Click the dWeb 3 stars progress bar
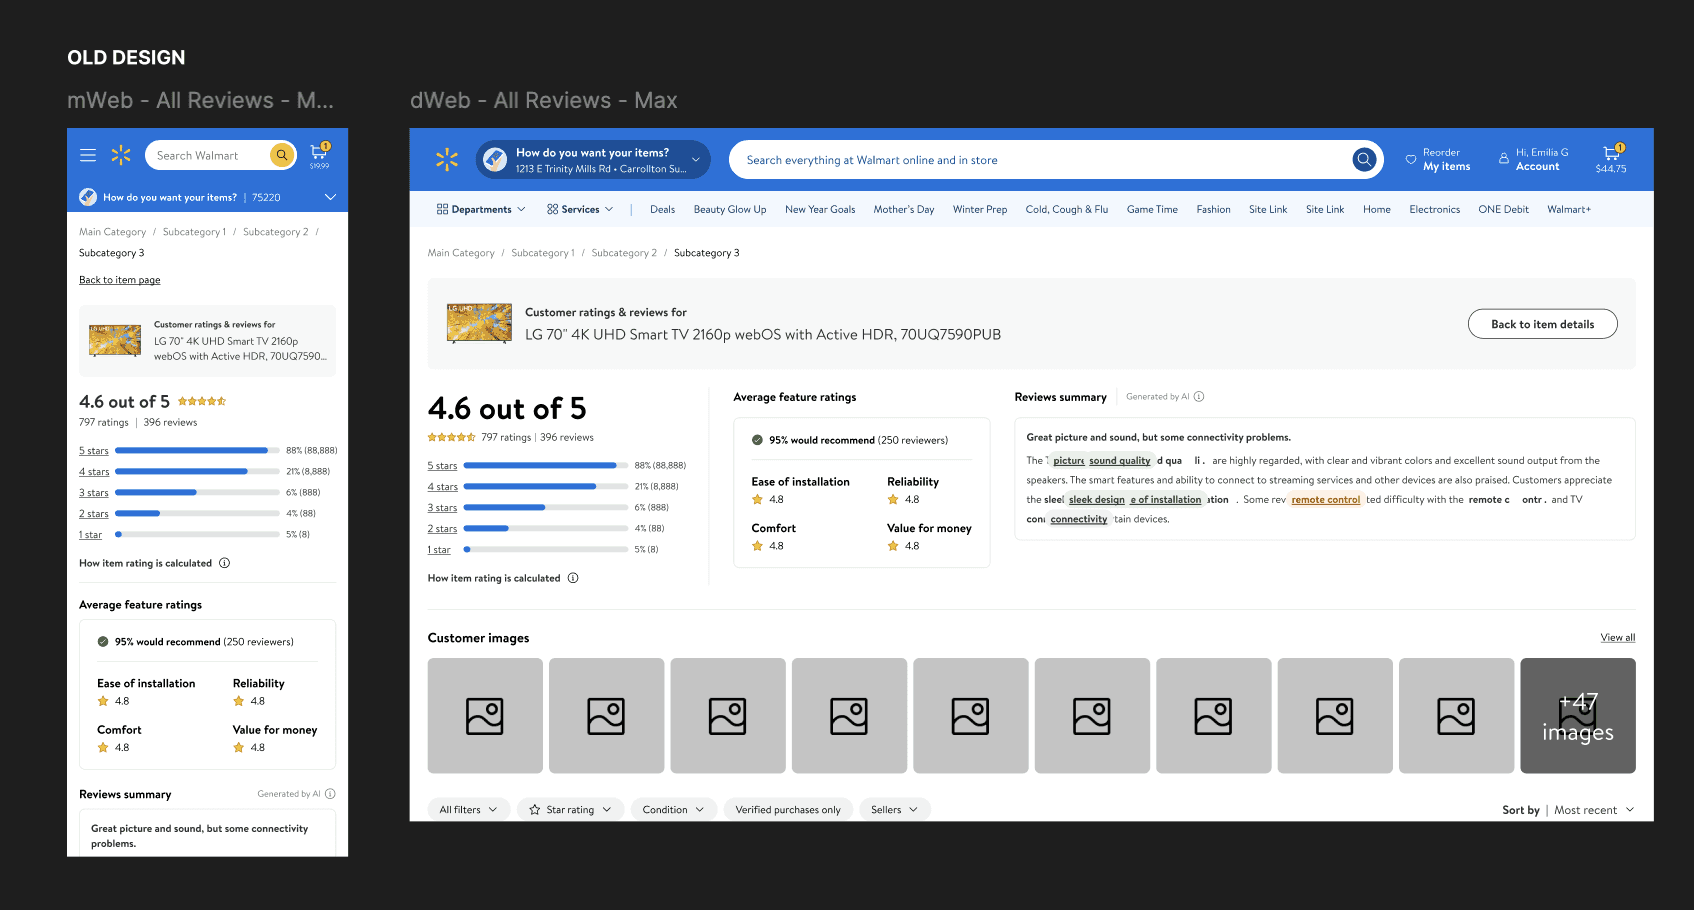The height and width of the screenshot is (910, 1694). (x=546, y=507)
